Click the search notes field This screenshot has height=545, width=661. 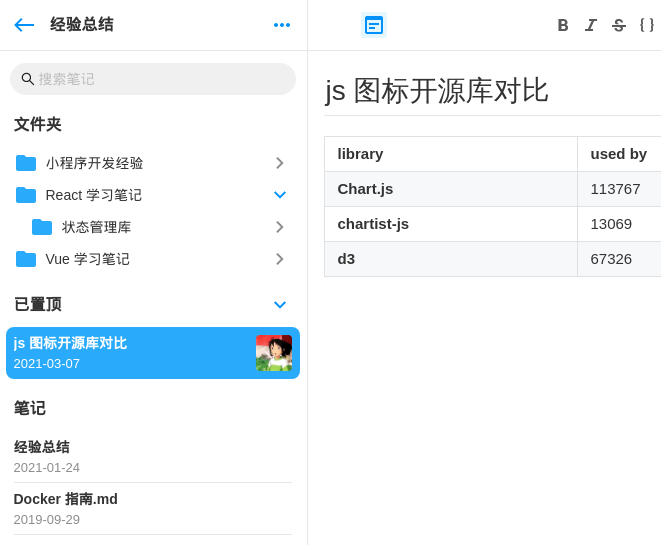tap(153, 79)
